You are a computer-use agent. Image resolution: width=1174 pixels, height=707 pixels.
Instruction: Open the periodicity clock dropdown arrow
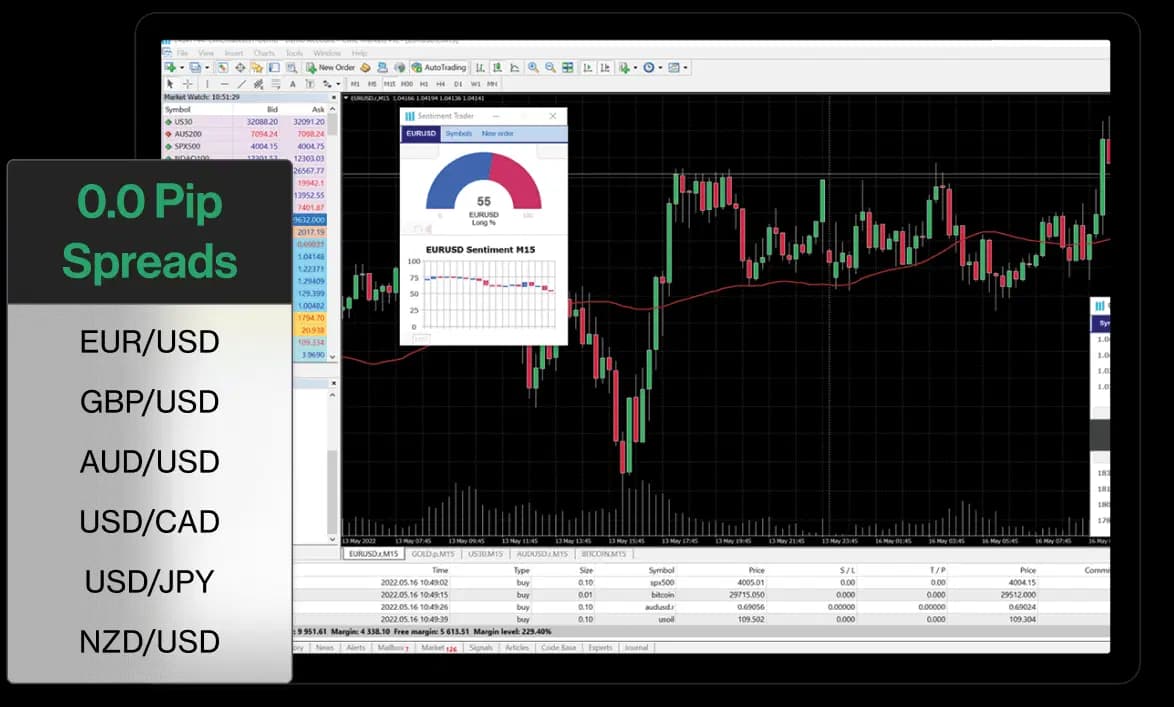pyautogui.click(x=660, y=68)
